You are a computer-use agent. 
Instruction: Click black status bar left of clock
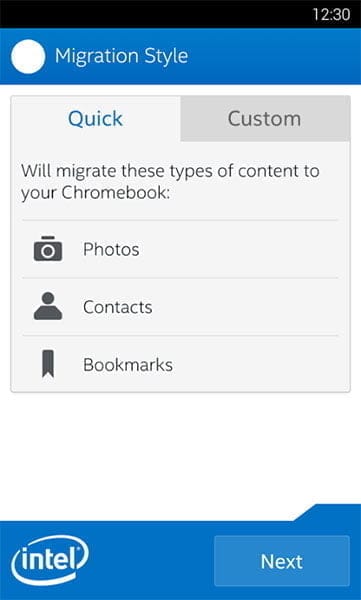coord(153,14)
